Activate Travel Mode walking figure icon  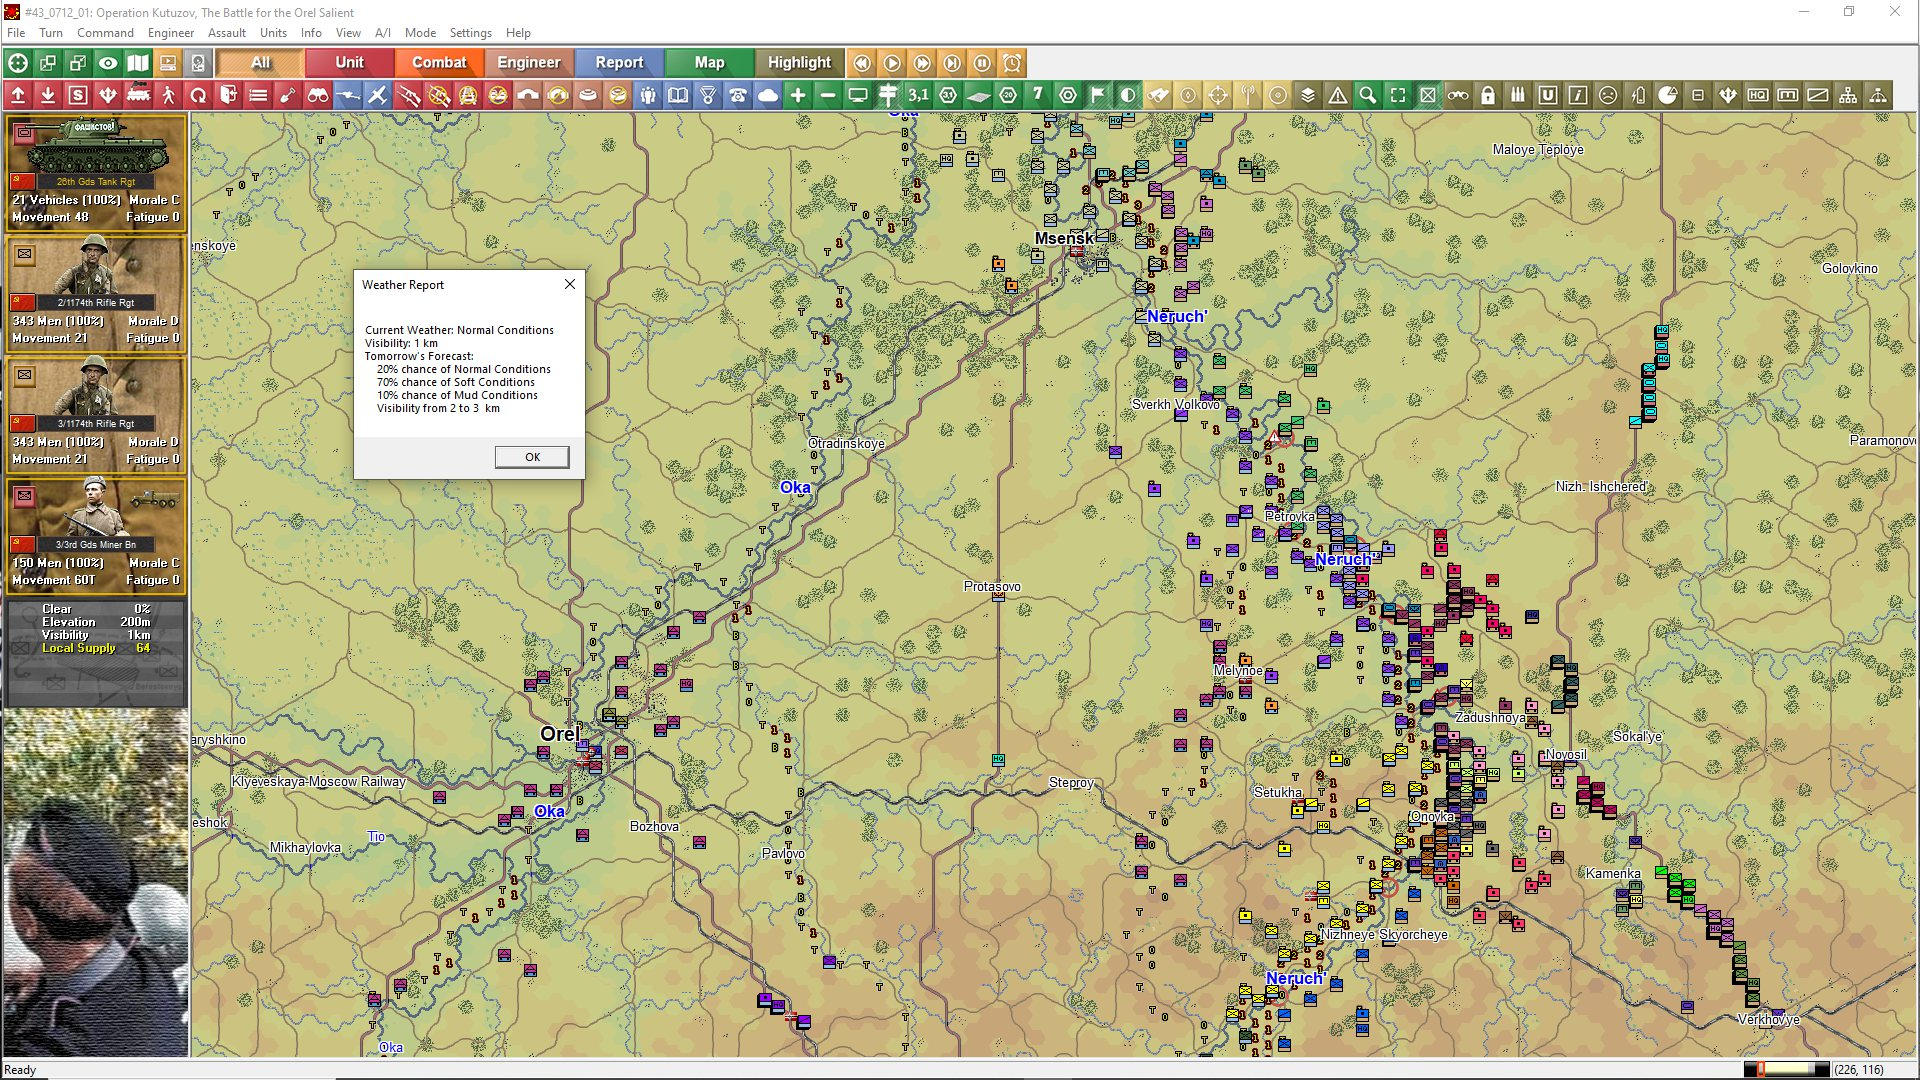[x=170, y=95]
